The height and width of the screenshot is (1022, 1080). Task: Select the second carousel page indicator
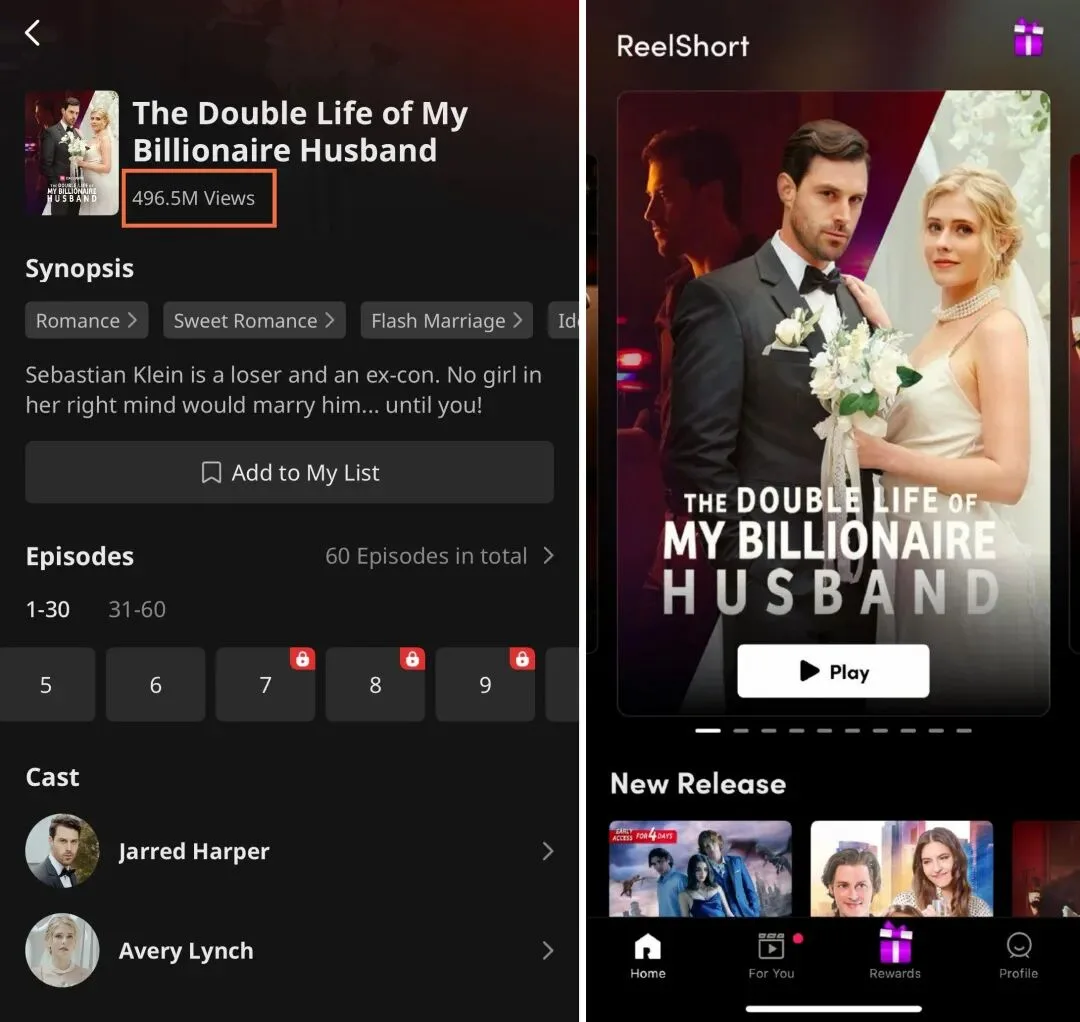[x=740, y=731]
